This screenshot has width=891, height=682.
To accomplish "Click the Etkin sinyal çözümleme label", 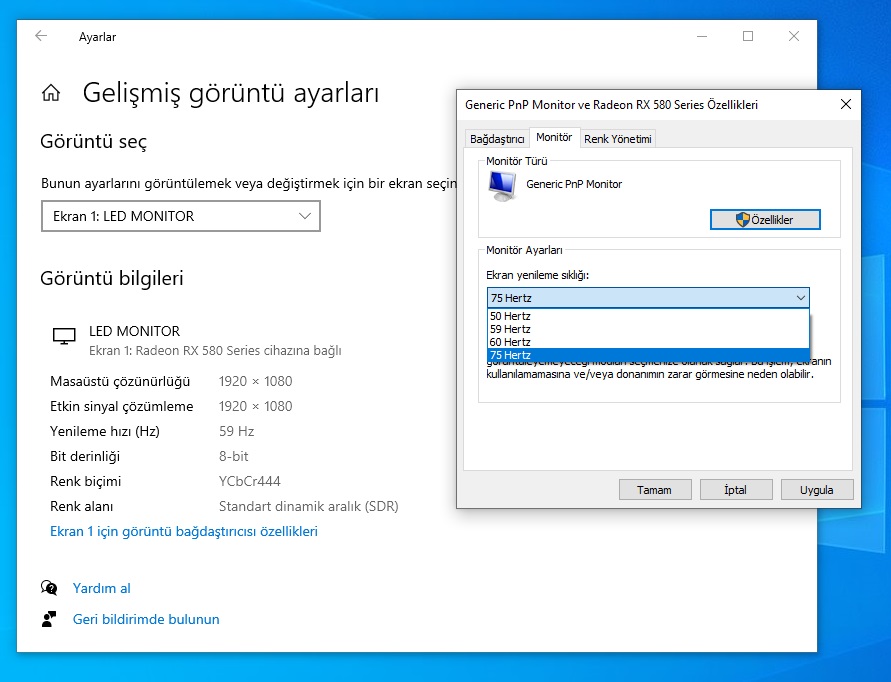I will click(x=122, y=406).
